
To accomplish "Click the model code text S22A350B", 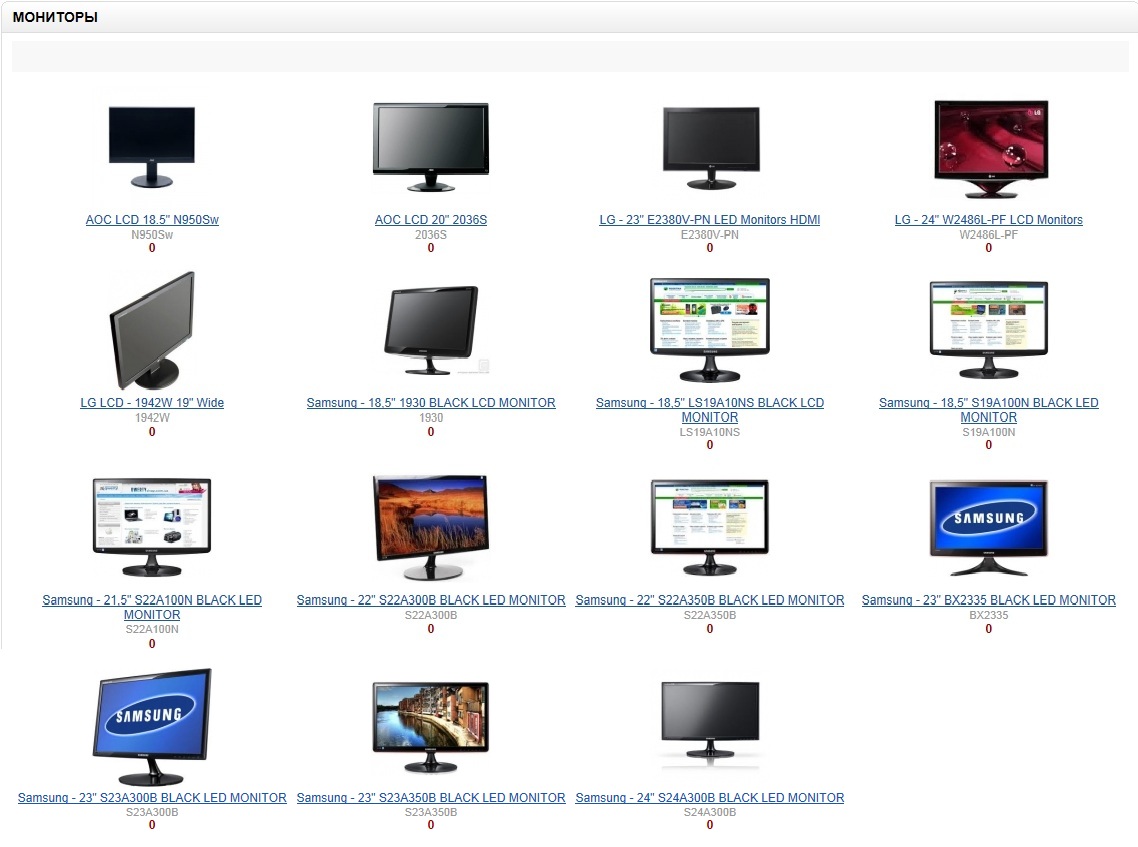I will (x=710, y=615).
